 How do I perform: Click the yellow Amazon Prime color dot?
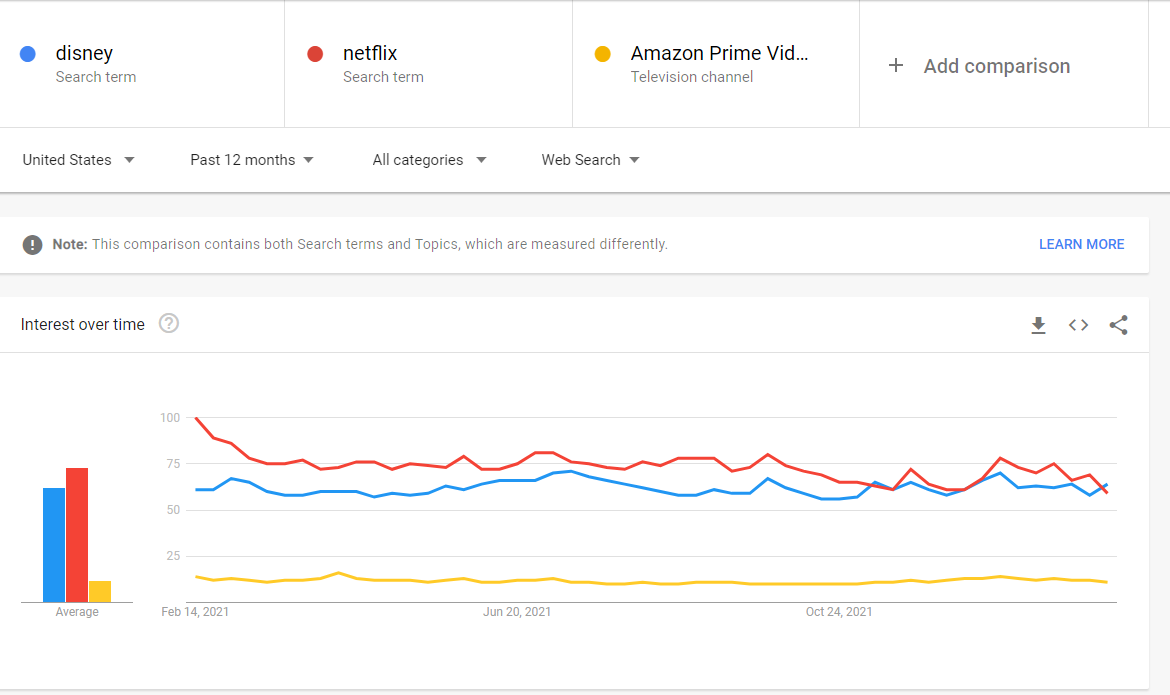602,54
